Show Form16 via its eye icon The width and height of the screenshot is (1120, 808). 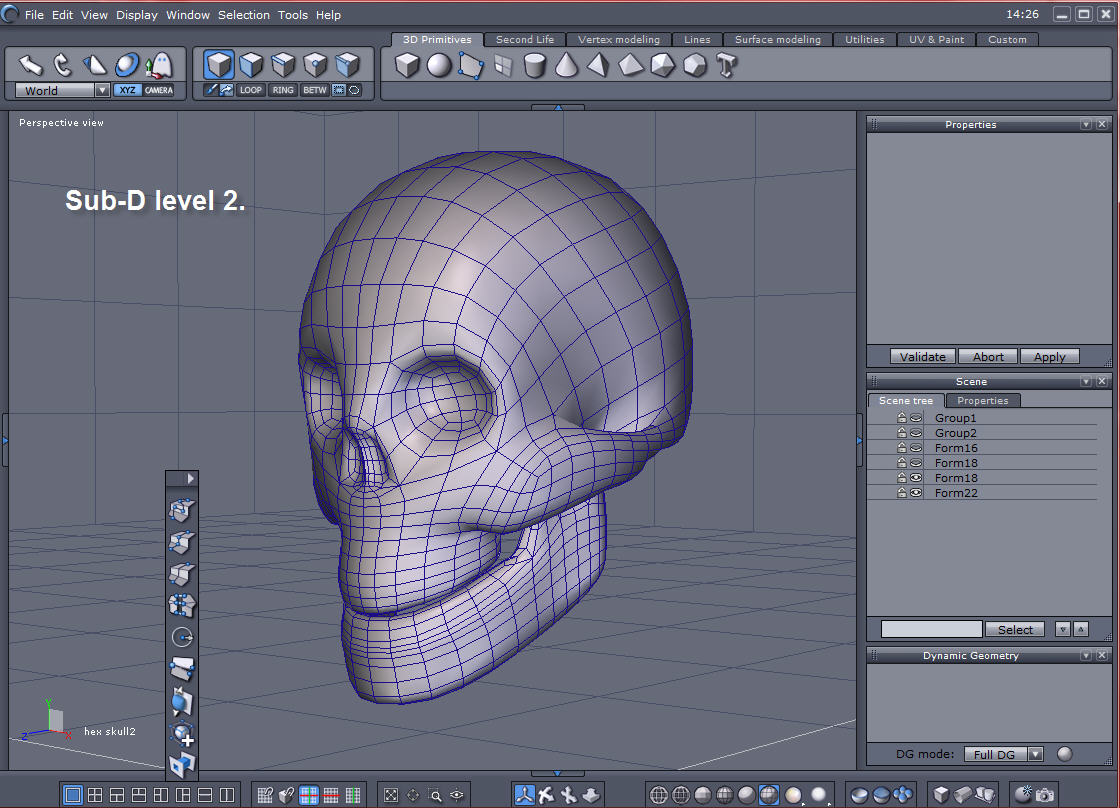click(x=916, y=448)
